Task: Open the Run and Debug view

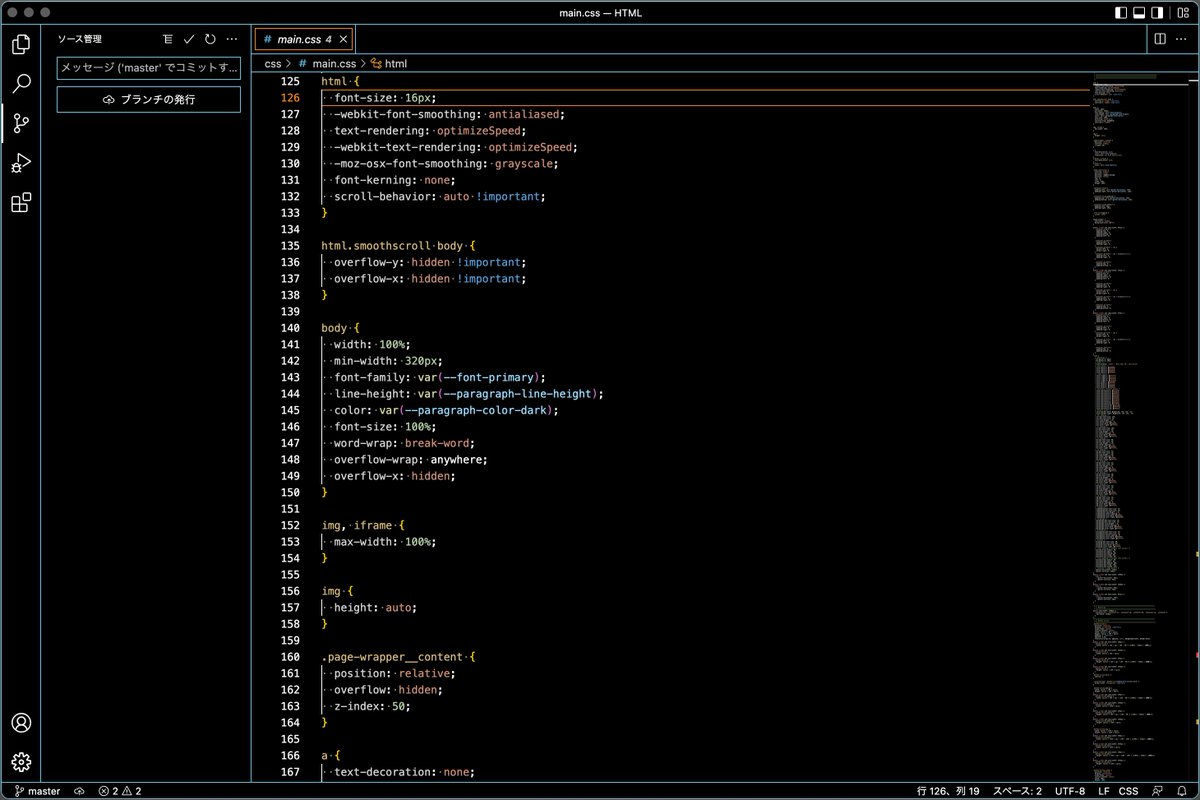Action: [21, 163]
